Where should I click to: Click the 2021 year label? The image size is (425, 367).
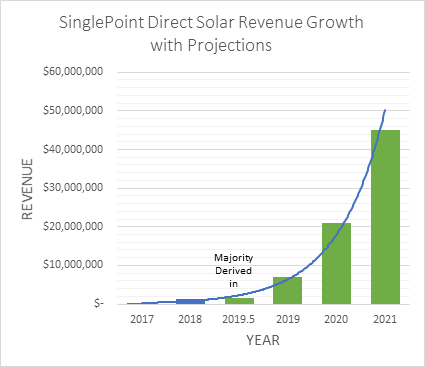pyautogui.click(x=385, y=319)
